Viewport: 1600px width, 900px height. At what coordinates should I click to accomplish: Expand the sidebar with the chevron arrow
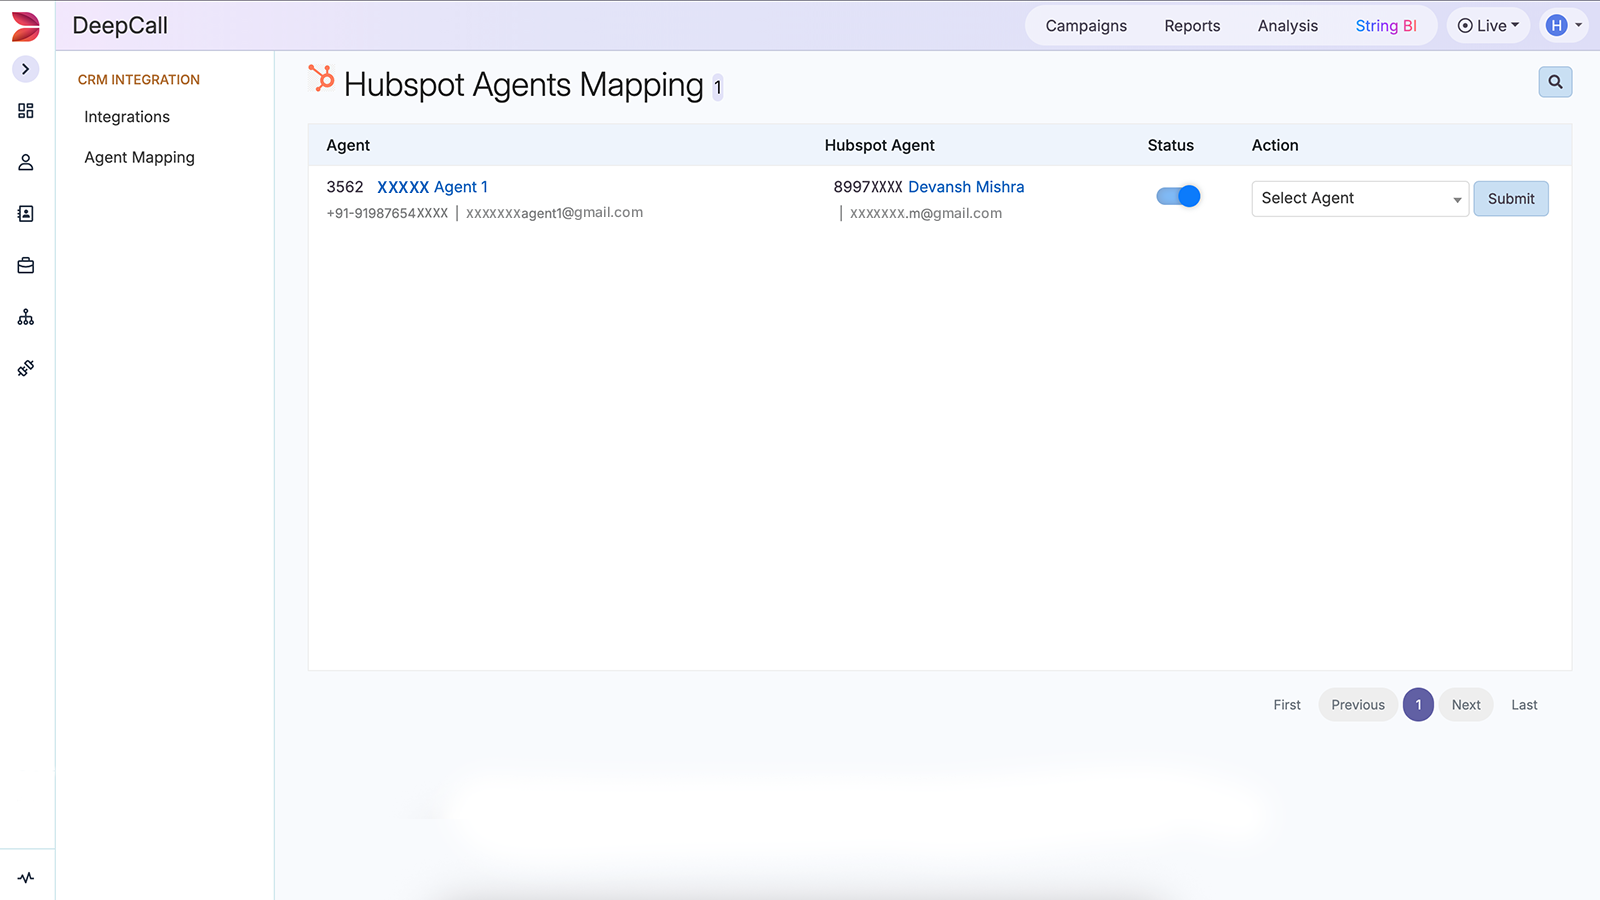pos(26,69)
